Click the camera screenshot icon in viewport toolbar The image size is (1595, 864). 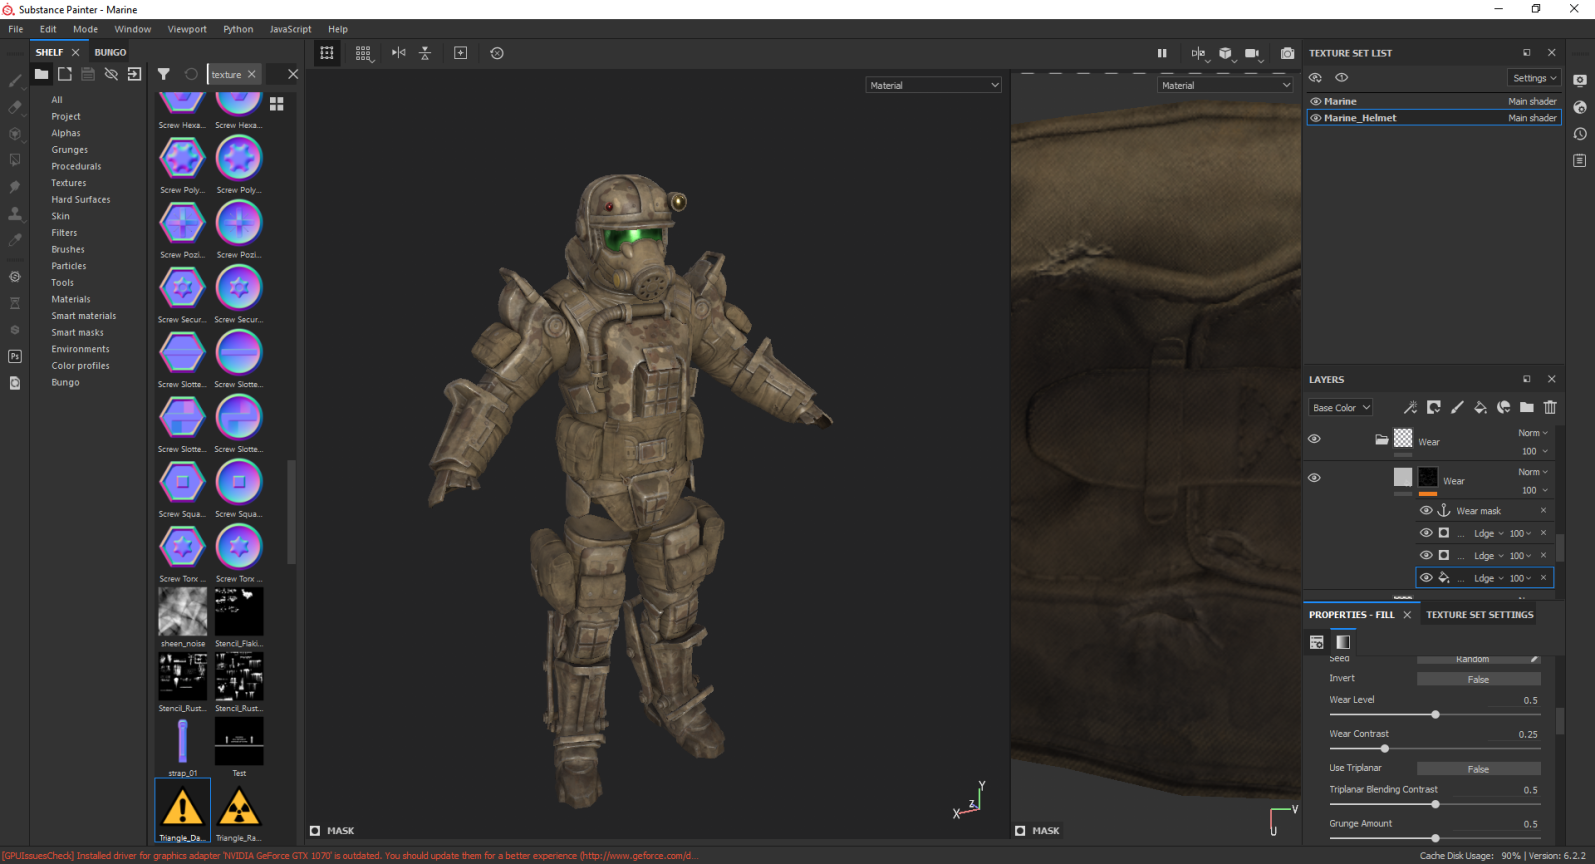(1287, 53)
